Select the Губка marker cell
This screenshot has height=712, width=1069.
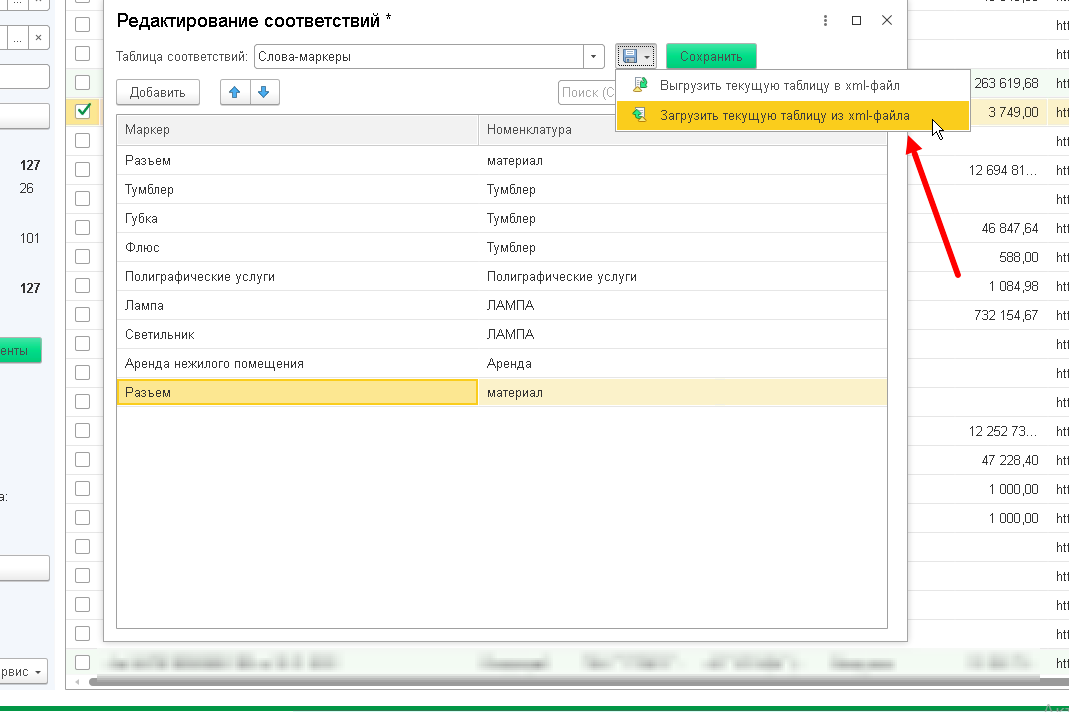click(x=297, y=218)
